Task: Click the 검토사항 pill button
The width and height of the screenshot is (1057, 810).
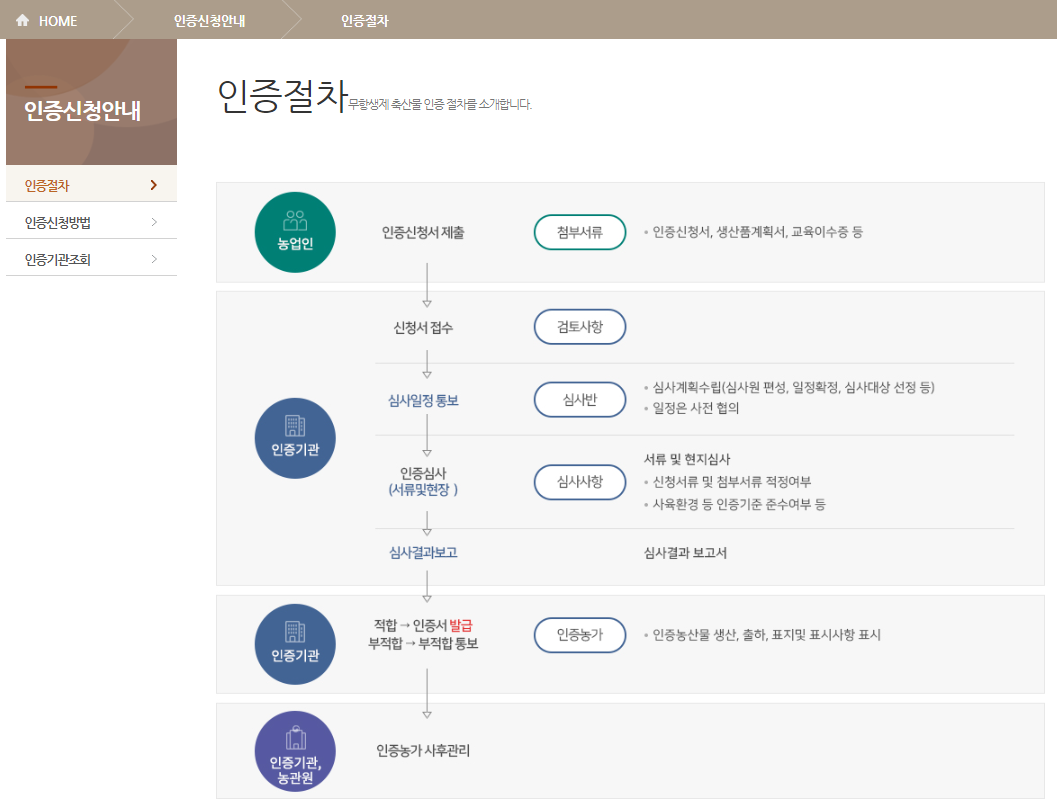Action: point(580,327)
